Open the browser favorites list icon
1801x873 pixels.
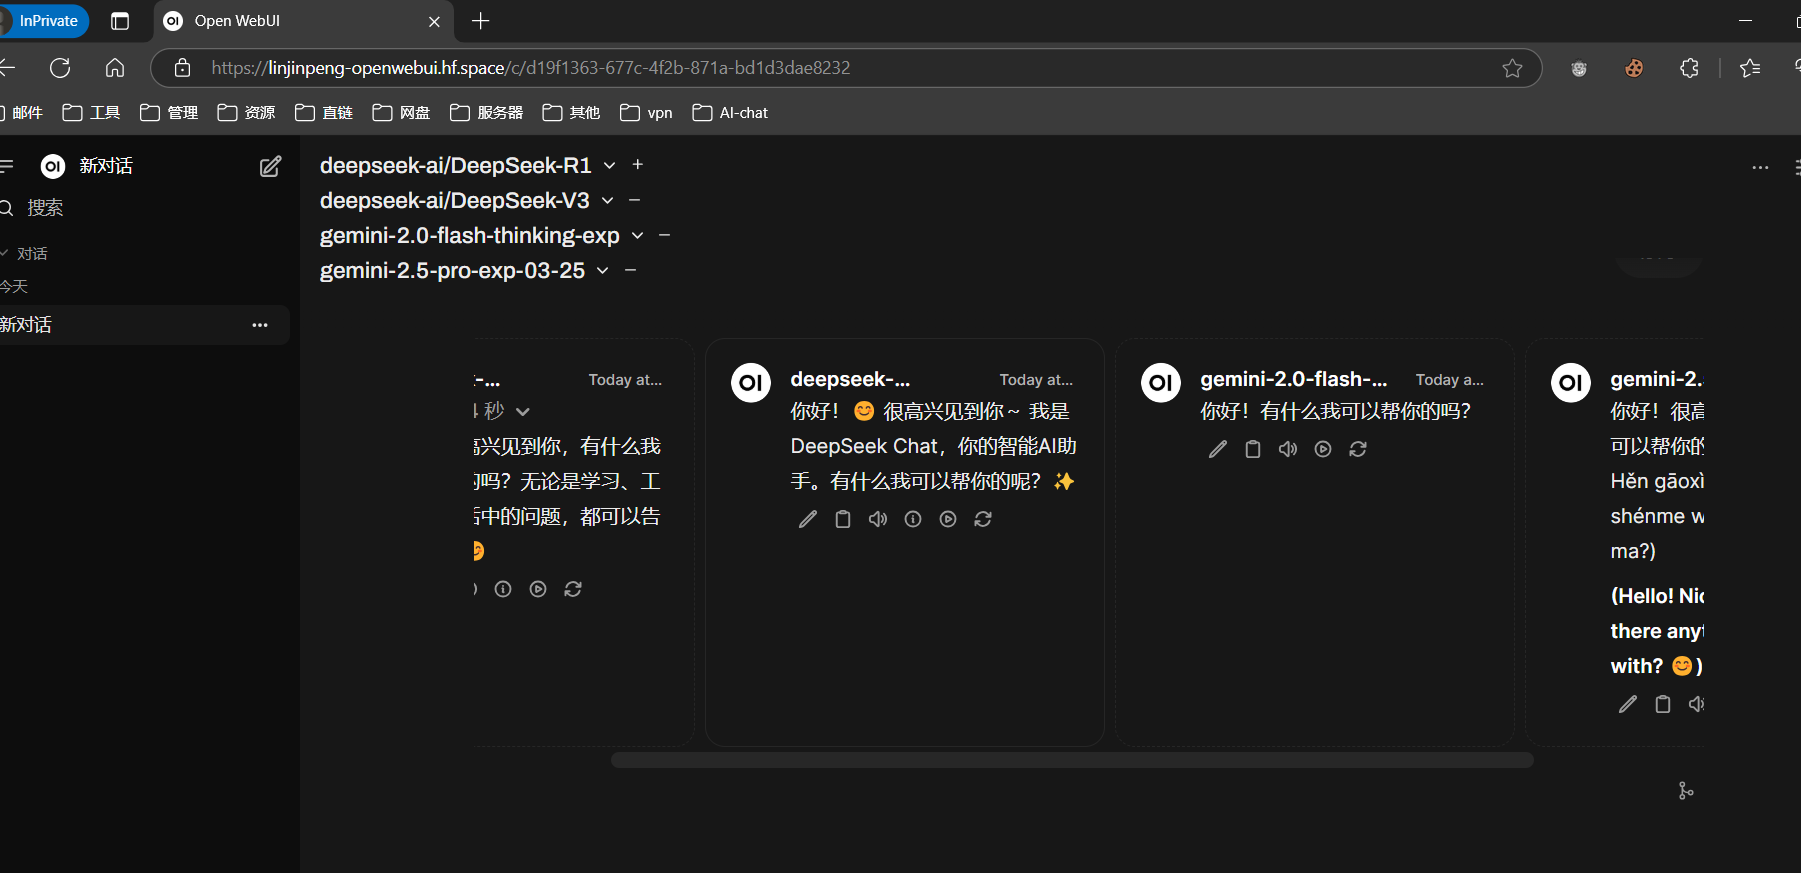click(1750, 68)
